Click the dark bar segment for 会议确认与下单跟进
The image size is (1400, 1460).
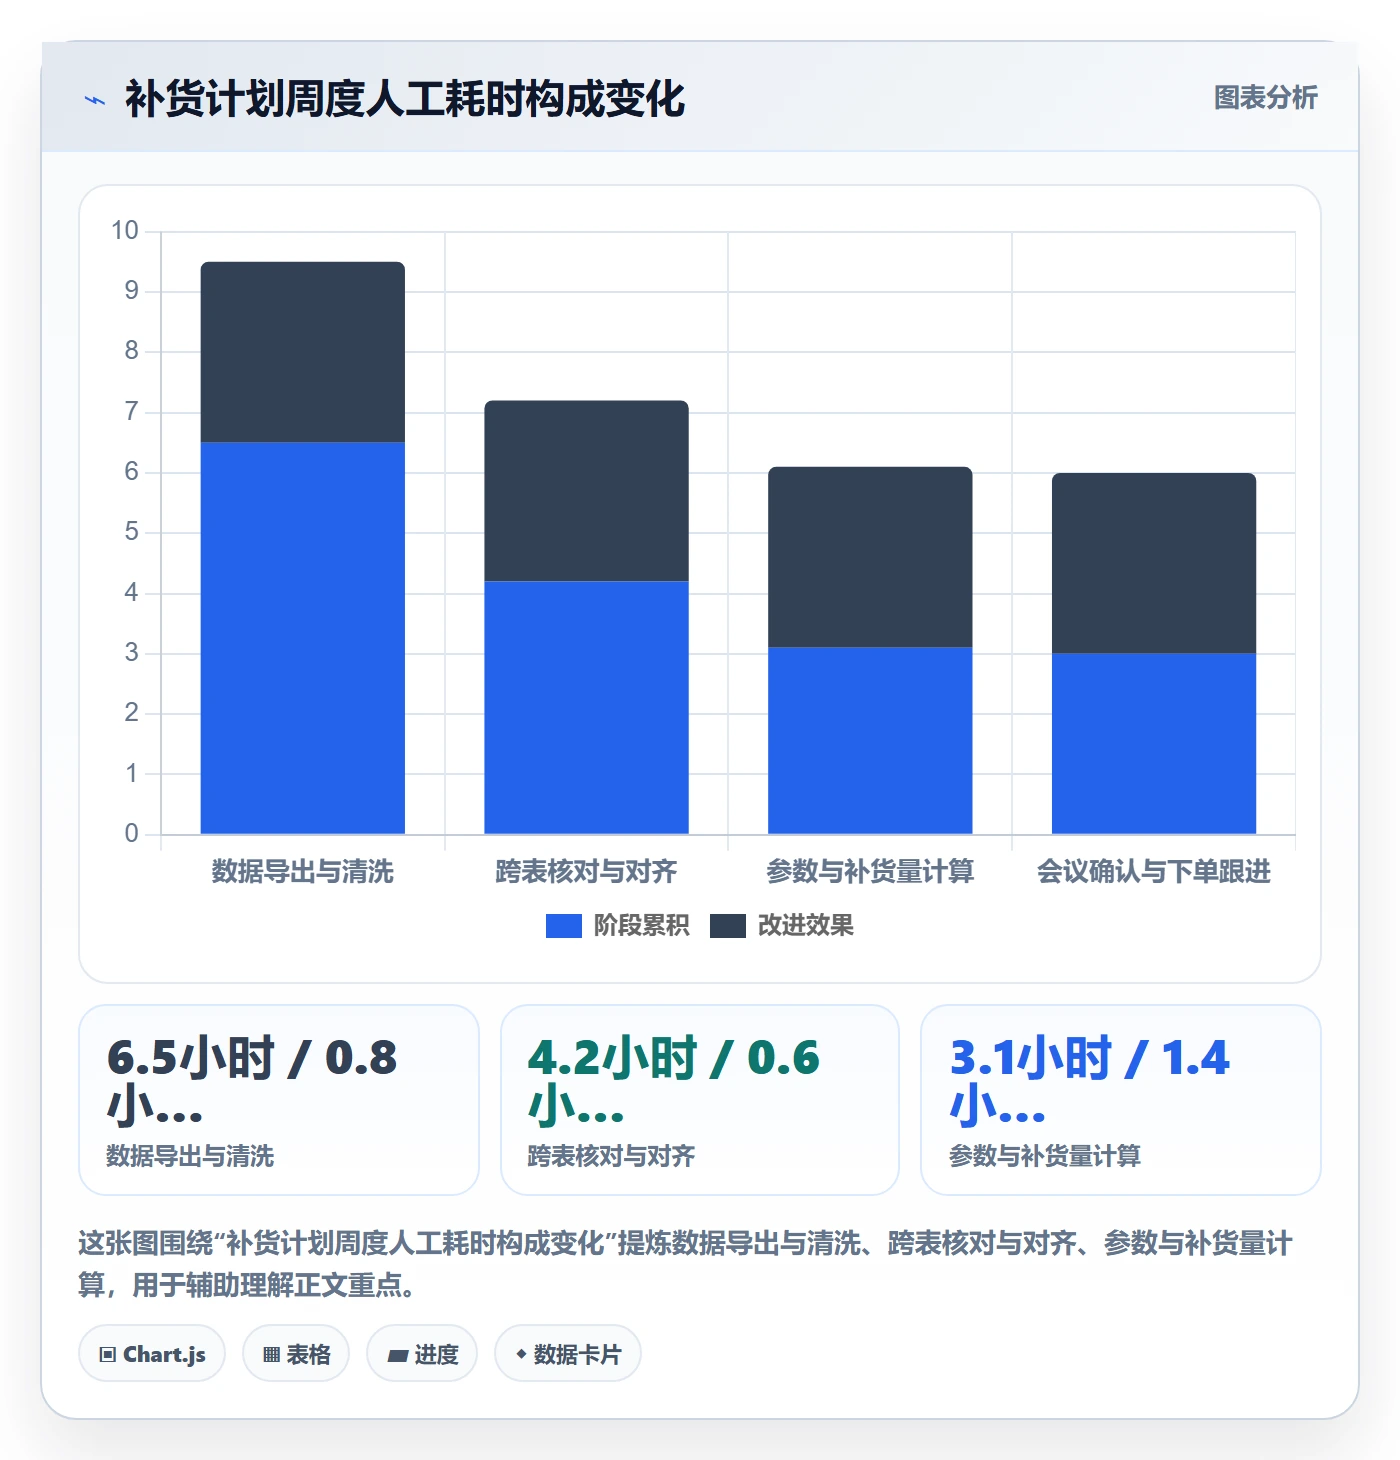(1154, 563)
